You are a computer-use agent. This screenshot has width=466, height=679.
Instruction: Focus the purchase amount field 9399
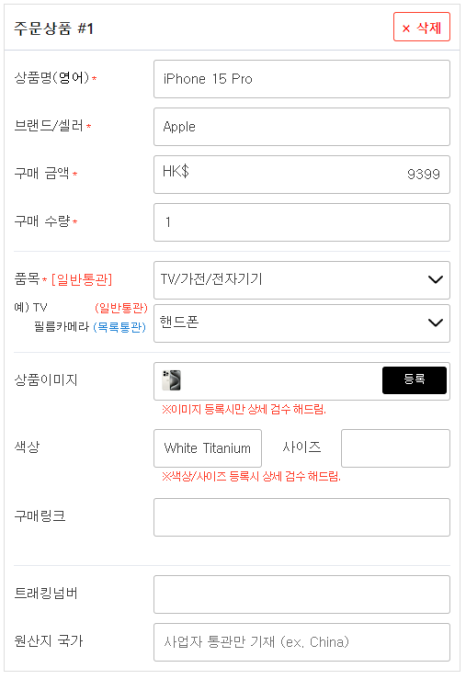301,174
